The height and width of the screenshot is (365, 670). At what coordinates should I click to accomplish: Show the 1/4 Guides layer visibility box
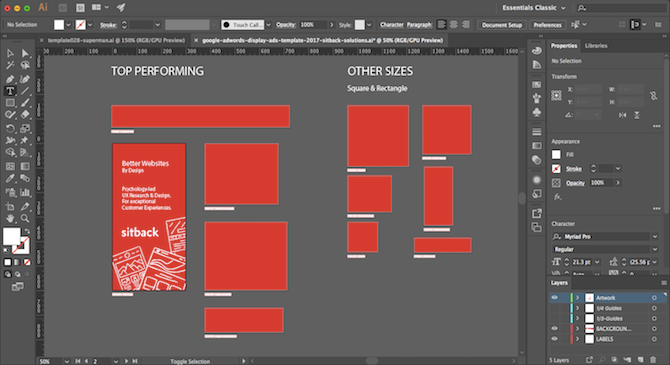click(555, 308)
